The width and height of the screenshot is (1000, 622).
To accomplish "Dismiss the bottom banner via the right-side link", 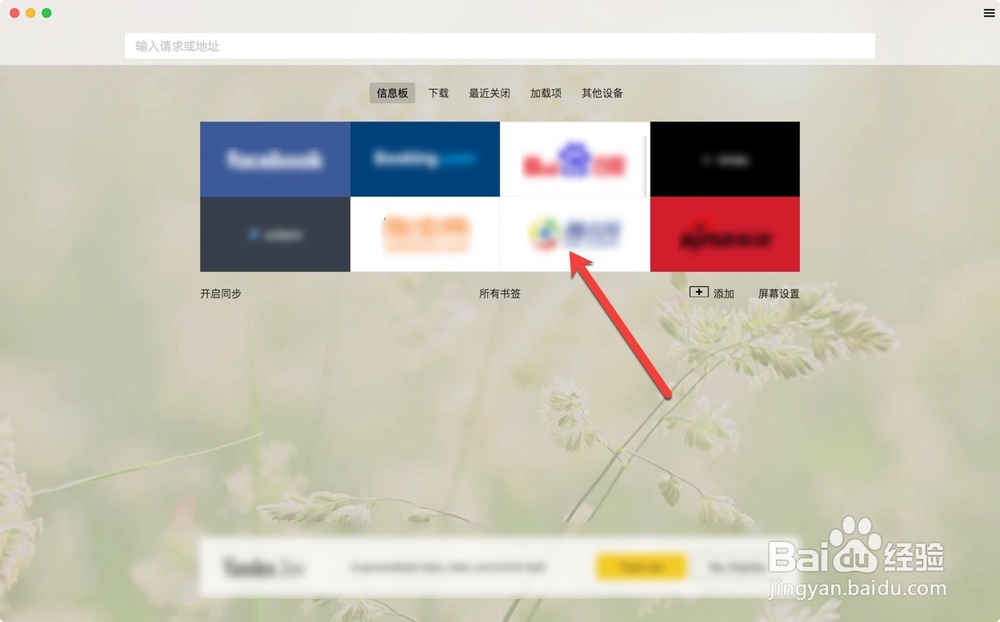I will pos(735,567).
